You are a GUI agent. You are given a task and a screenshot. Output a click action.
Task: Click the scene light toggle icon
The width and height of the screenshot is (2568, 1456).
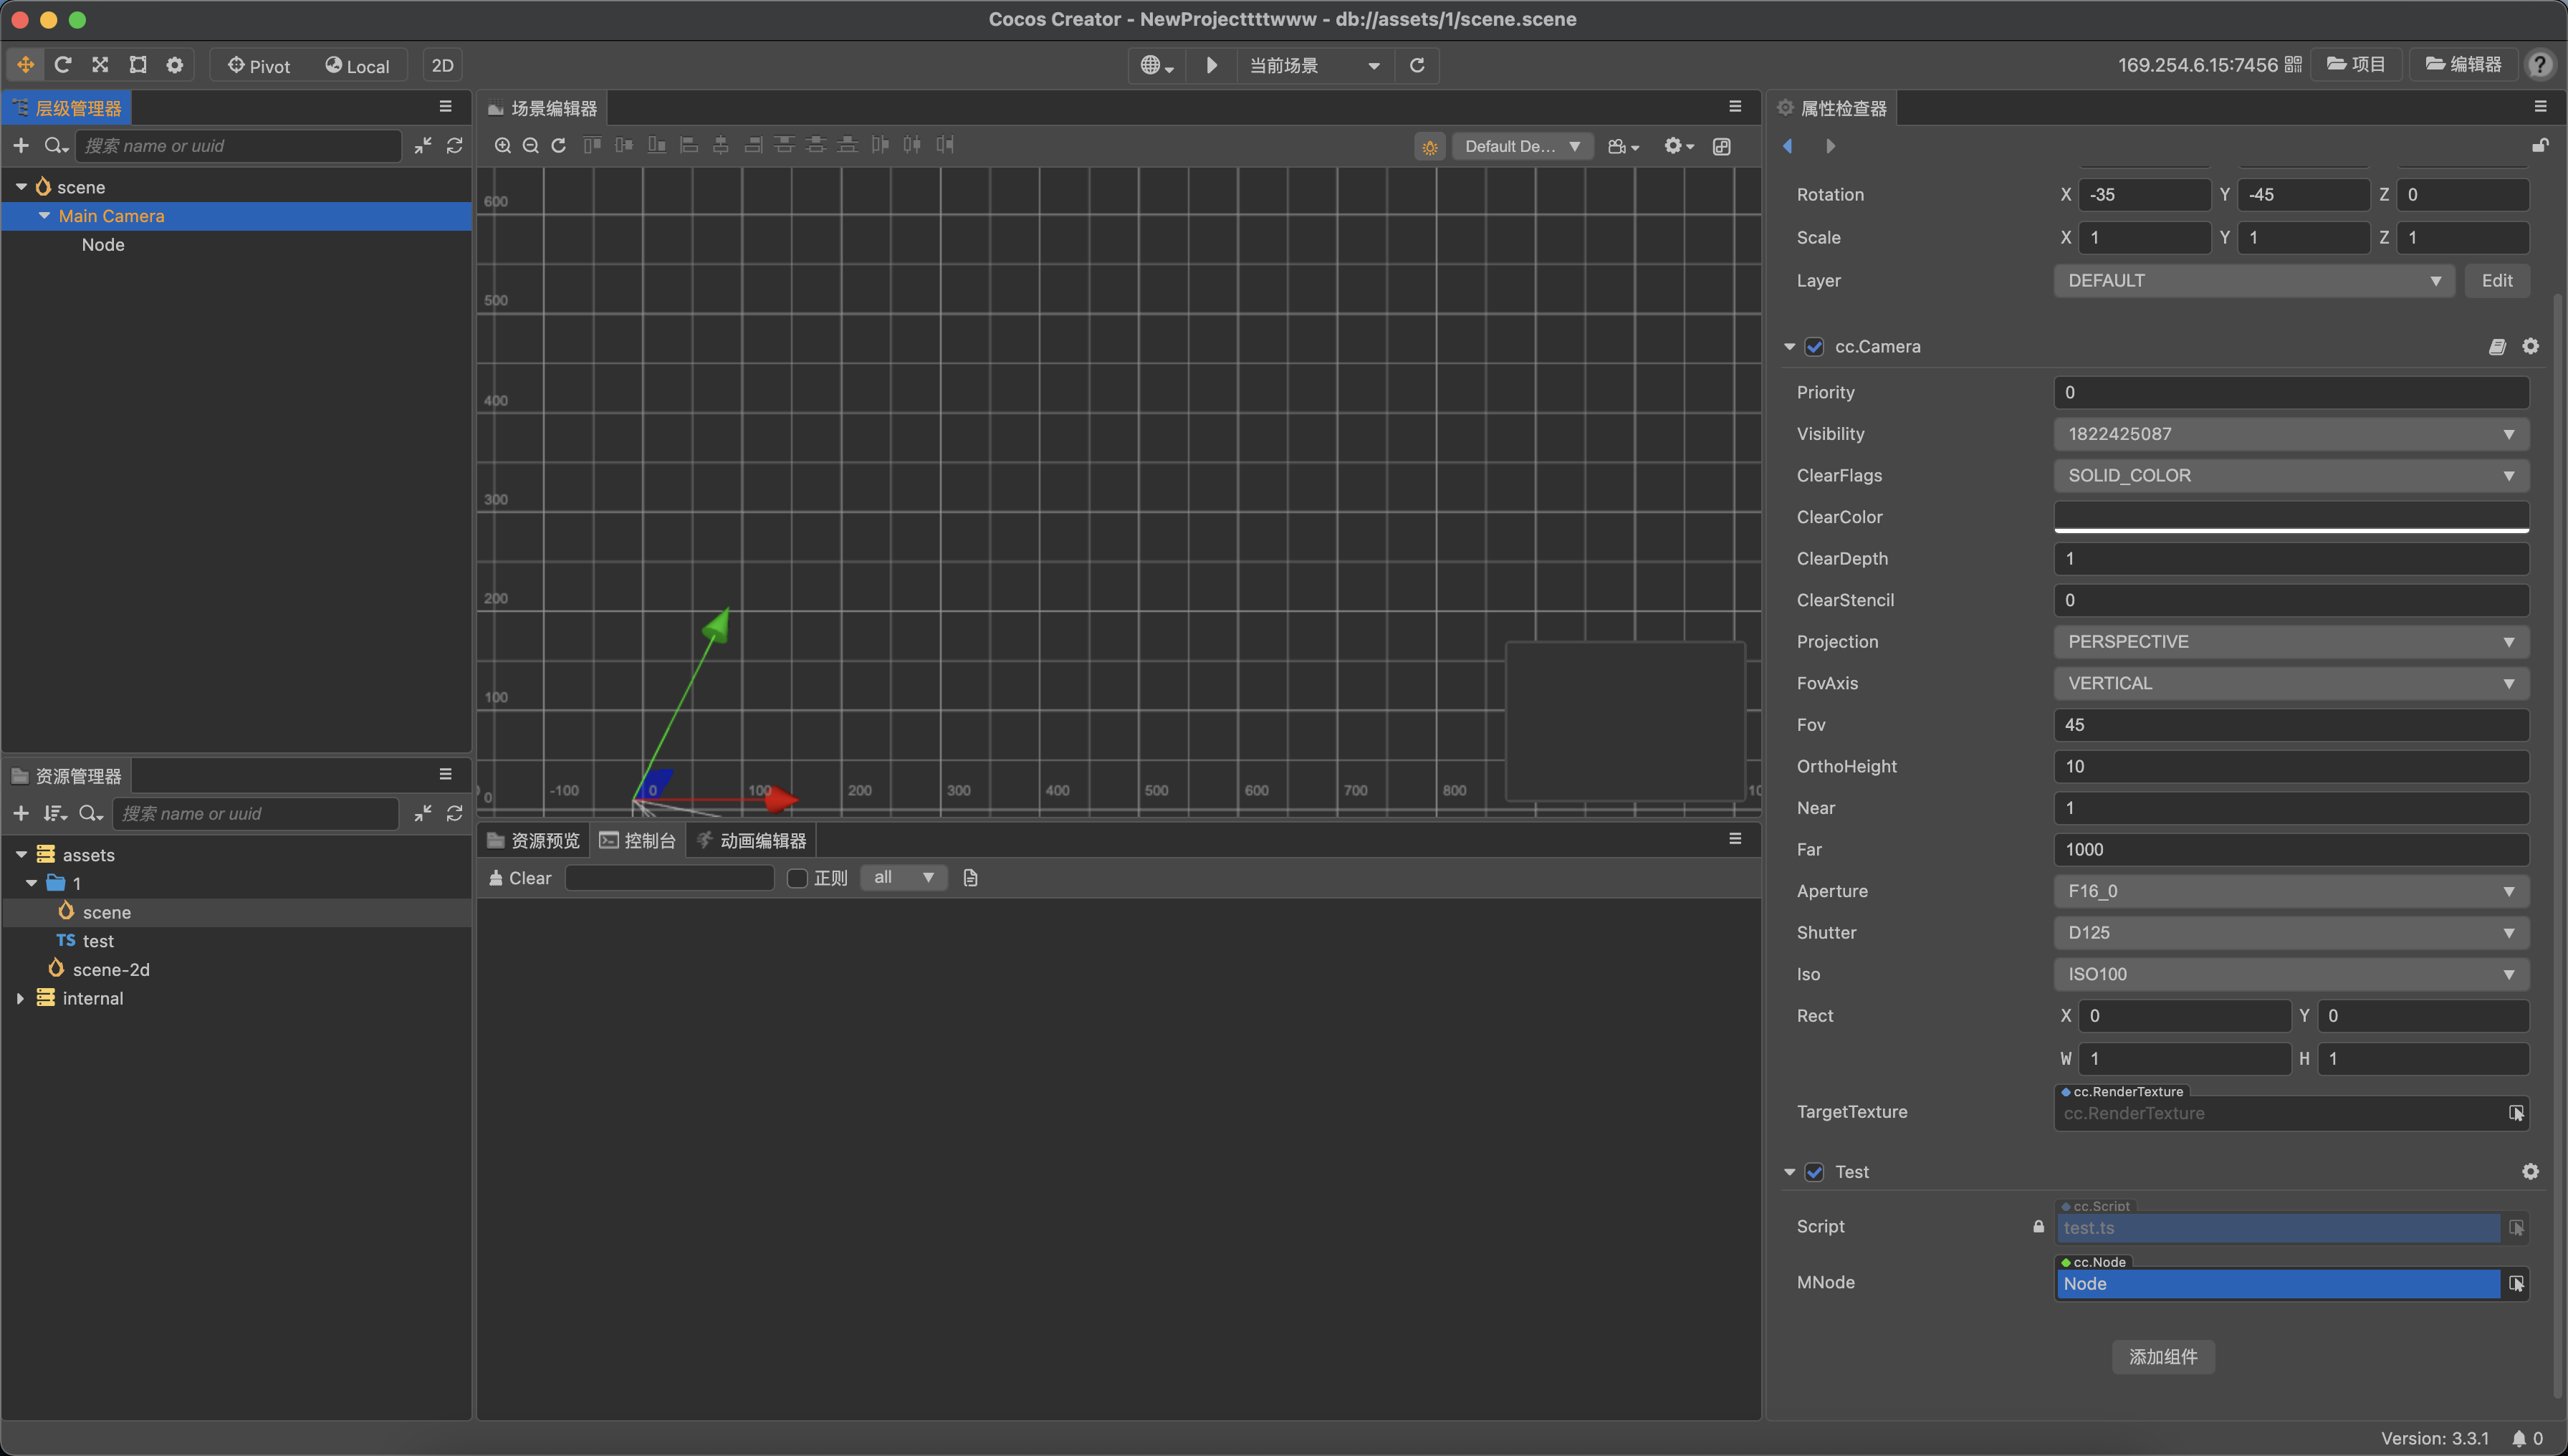tap(1430, 147)
